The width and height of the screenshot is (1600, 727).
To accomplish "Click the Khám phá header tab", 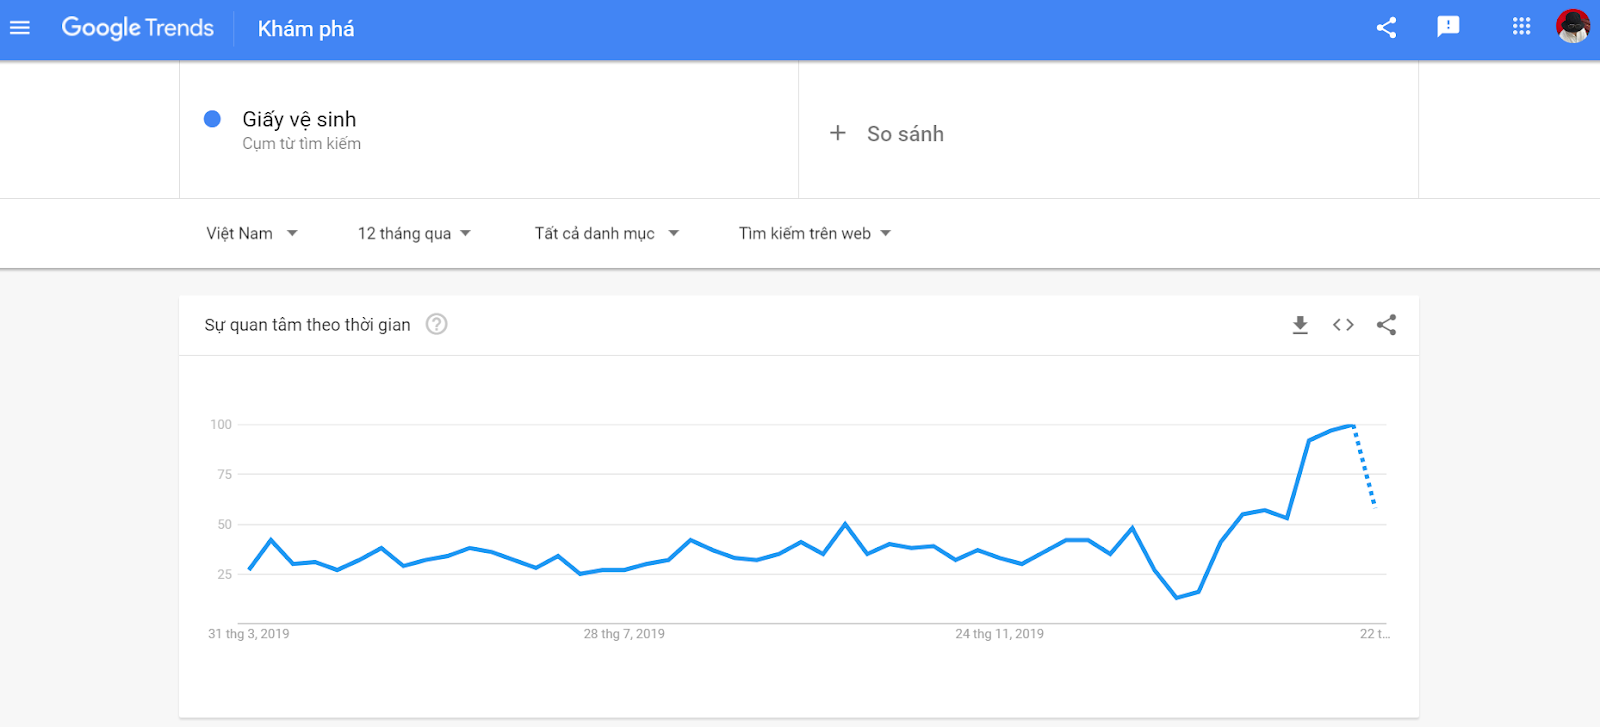I will [306, 29].
